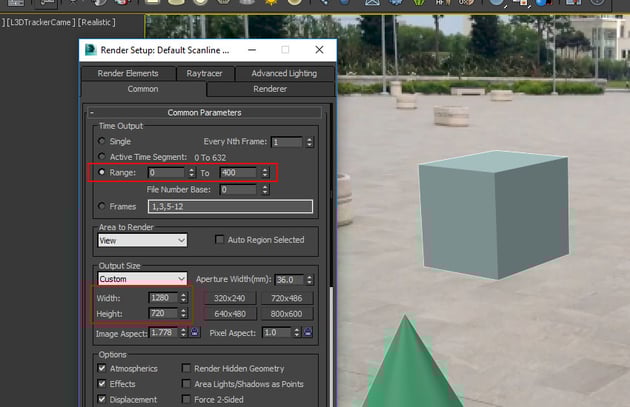Minimize the Render Setup dialog
Screen dimensions: 630x407
(252, 50)
